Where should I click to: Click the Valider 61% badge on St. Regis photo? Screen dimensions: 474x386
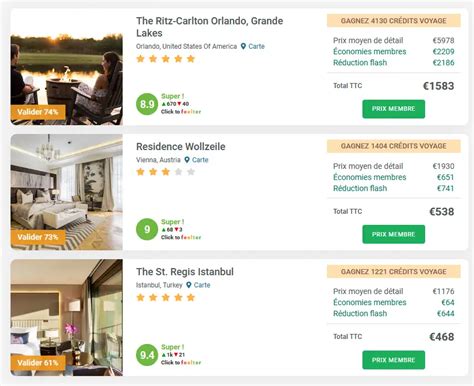[38, 363]
